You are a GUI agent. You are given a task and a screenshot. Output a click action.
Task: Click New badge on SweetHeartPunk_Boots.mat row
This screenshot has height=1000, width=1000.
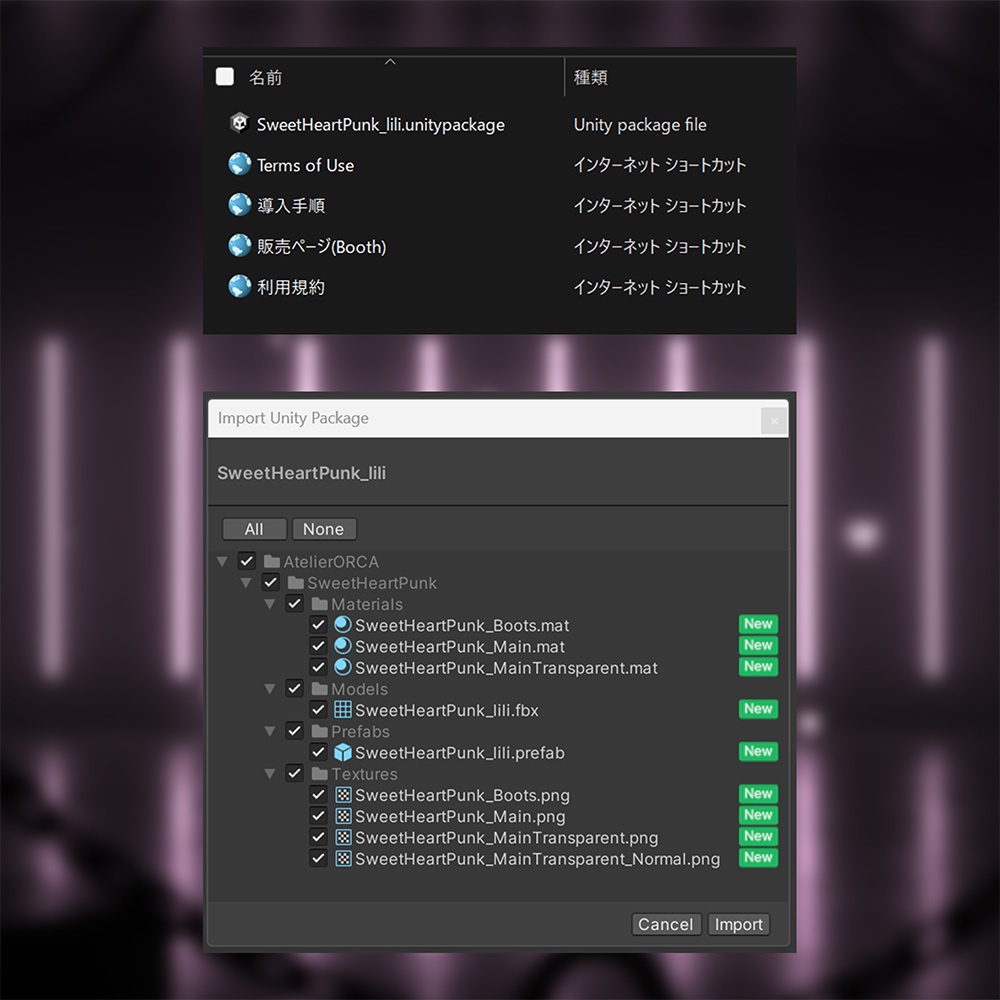758,624
